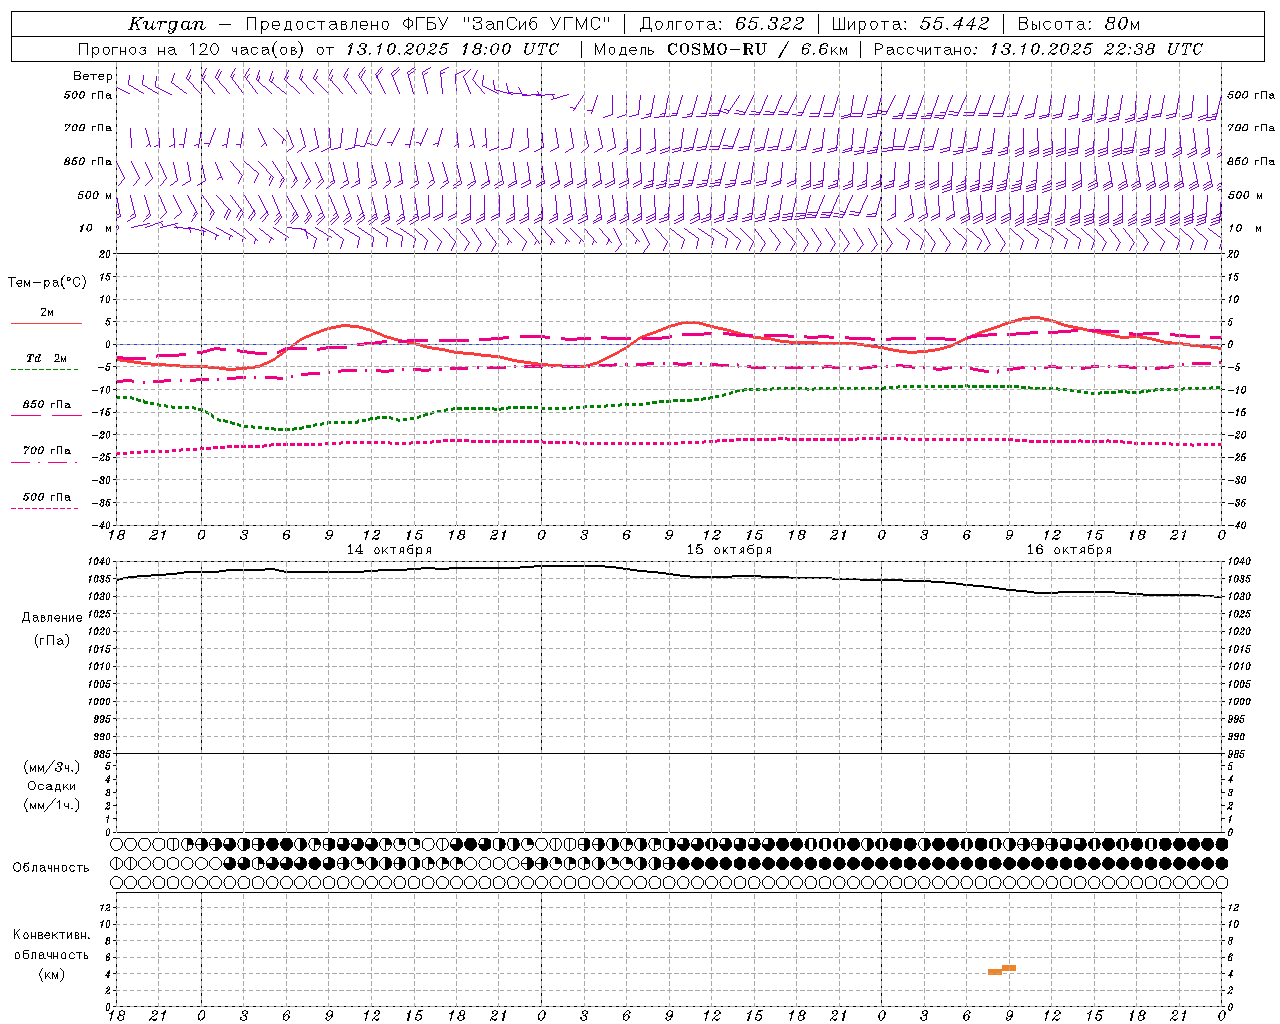
Task: Click the lower orange convective cloud bar
Action: pos(995,972)
